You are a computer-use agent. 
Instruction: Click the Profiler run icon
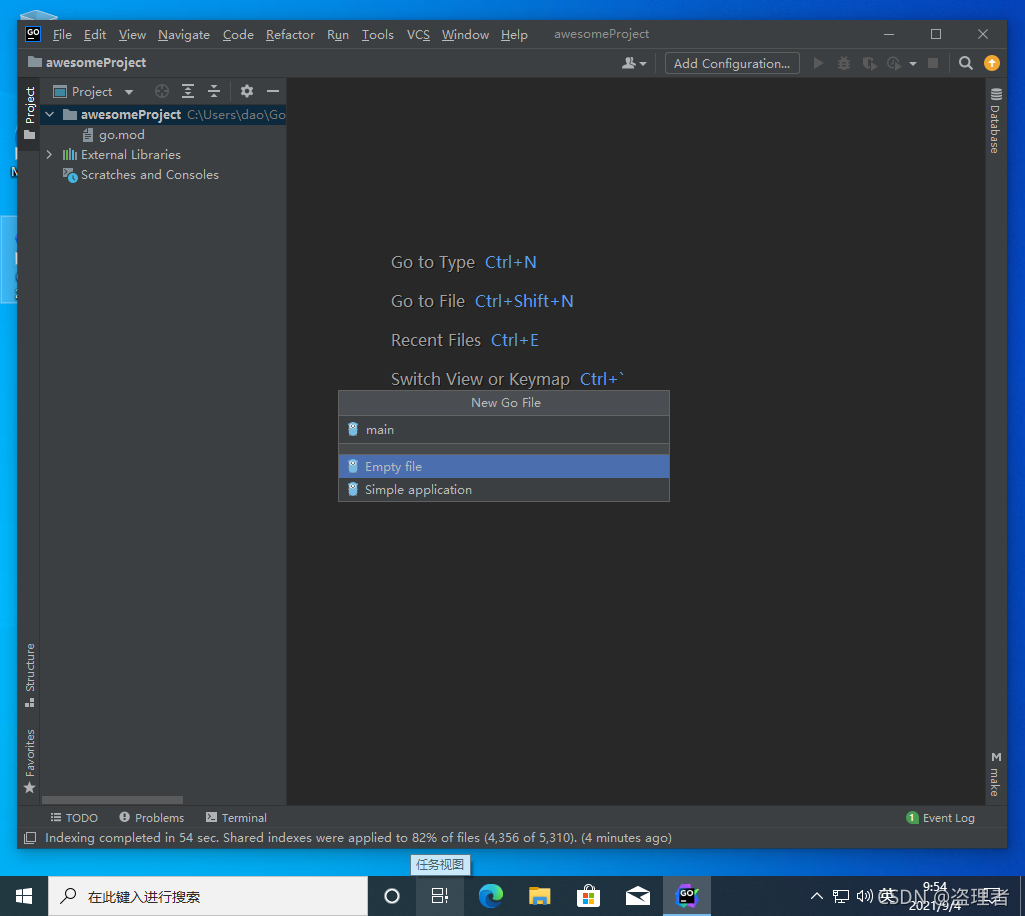(x=894, y=63)
